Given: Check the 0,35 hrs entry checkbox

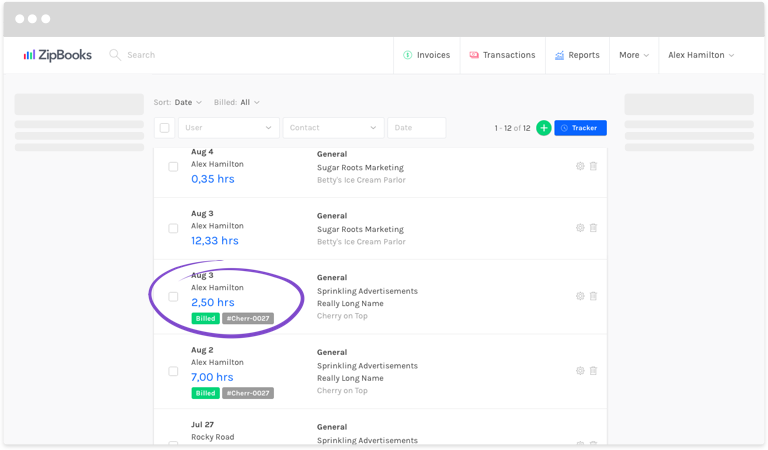Looking at the screenshot, I should coord(173,166).
